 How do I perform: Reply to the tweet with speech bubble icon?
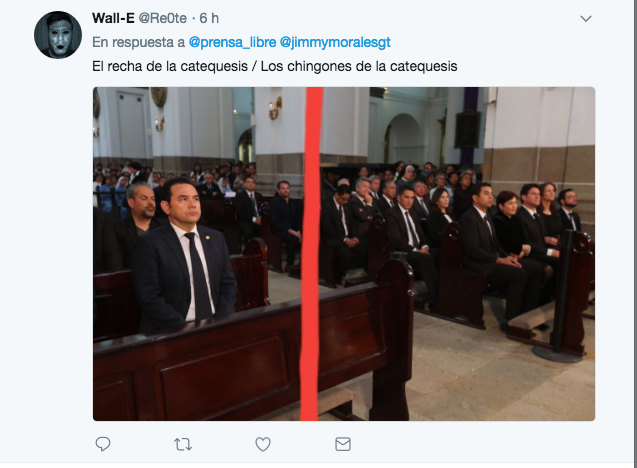click(x=103, y=444)
